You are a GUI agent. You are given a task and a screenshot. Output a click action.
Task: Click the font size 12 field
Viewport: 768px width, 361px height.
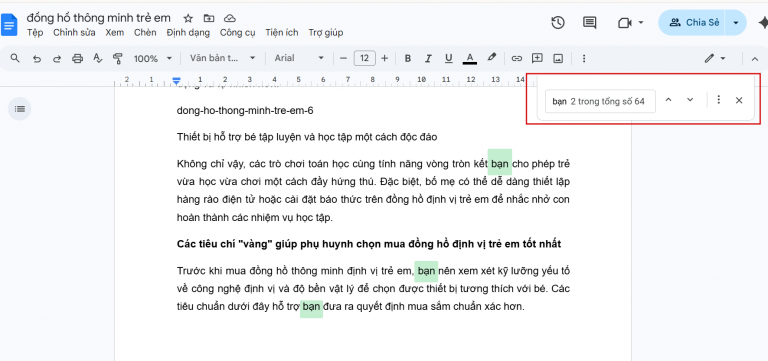pos(364,58)
